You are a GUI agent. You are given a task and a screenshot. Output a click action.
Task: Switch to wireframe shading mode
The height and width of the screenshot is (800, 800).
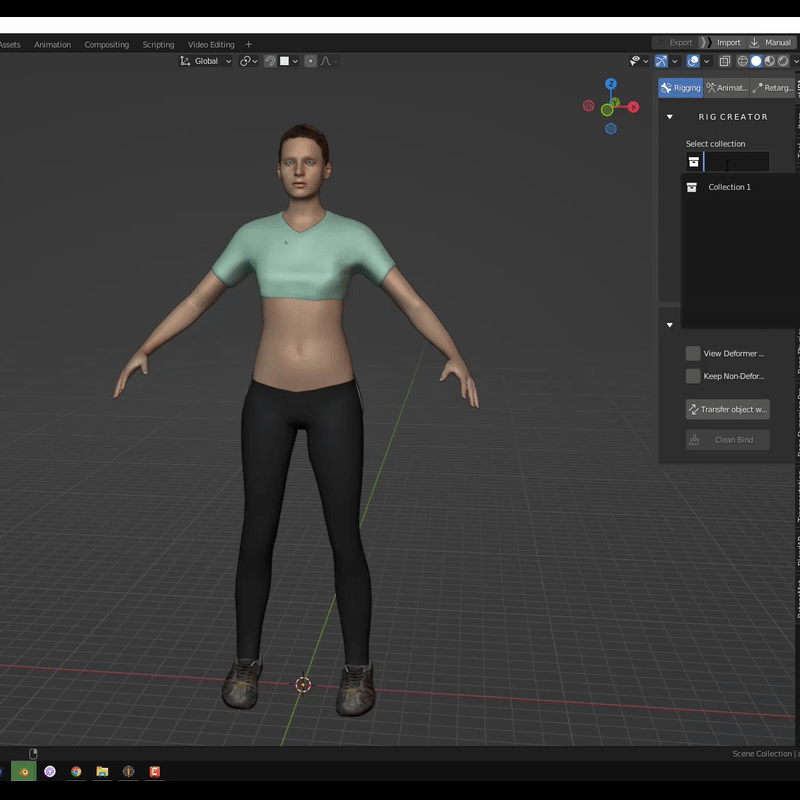coord(742,61)
